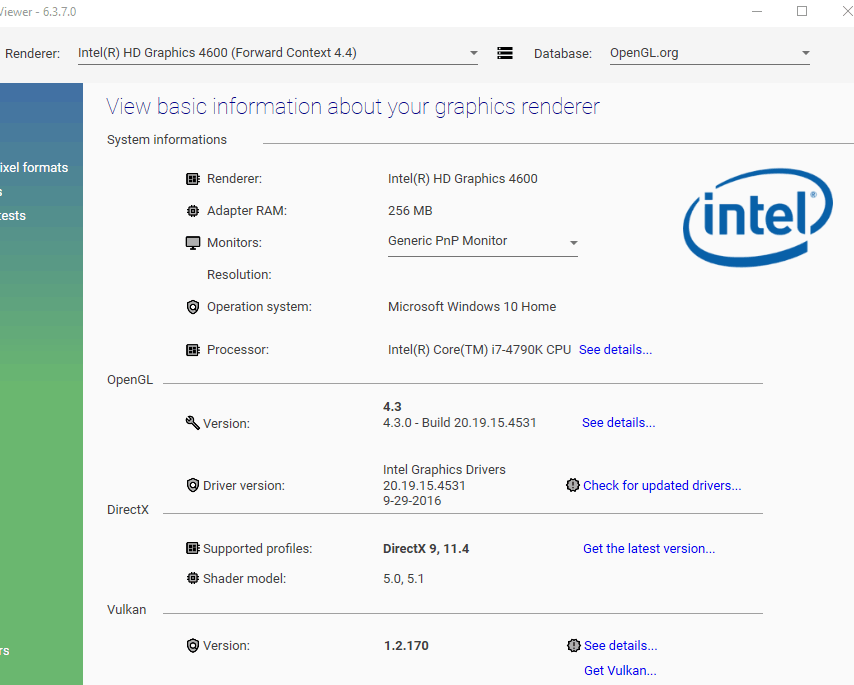Click the monitor icon next to Monitors
This screenshot has height=685, width=854.
coord(193,243)
